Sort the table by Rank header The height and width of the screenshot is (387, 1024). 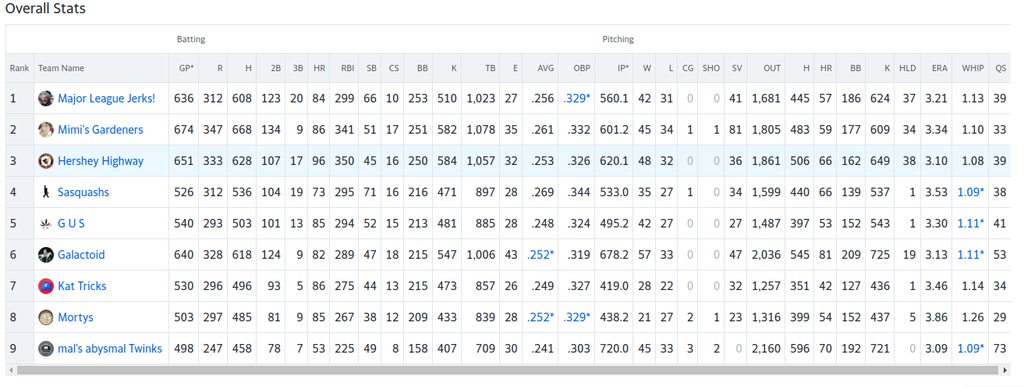19,68
